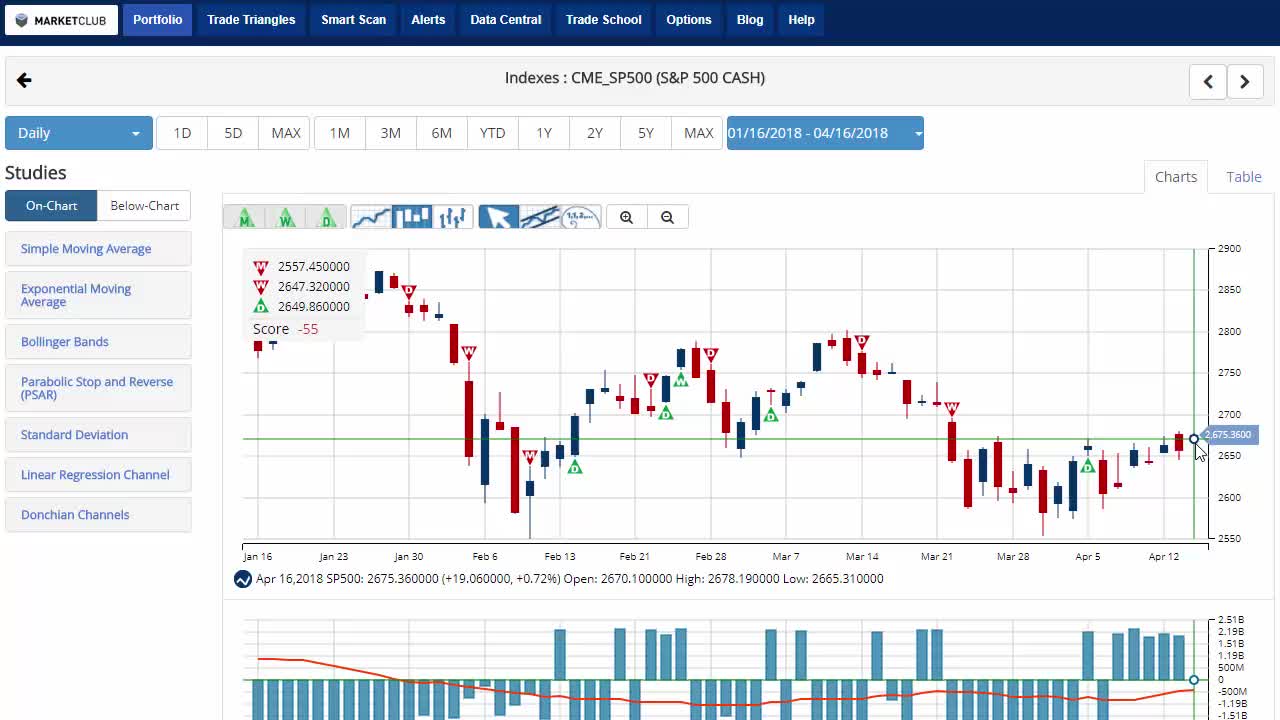
Task: Click the weekly red triangle in the score legend
Action: 261,287
